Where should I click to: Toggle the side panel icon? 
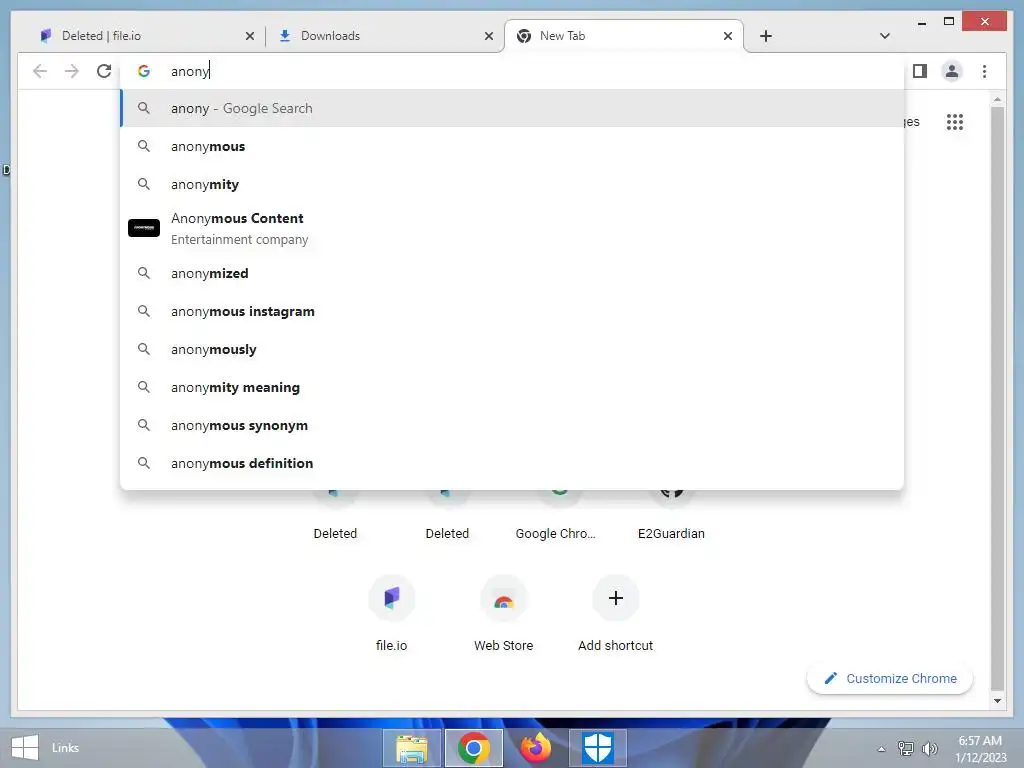tap(920, 71)
